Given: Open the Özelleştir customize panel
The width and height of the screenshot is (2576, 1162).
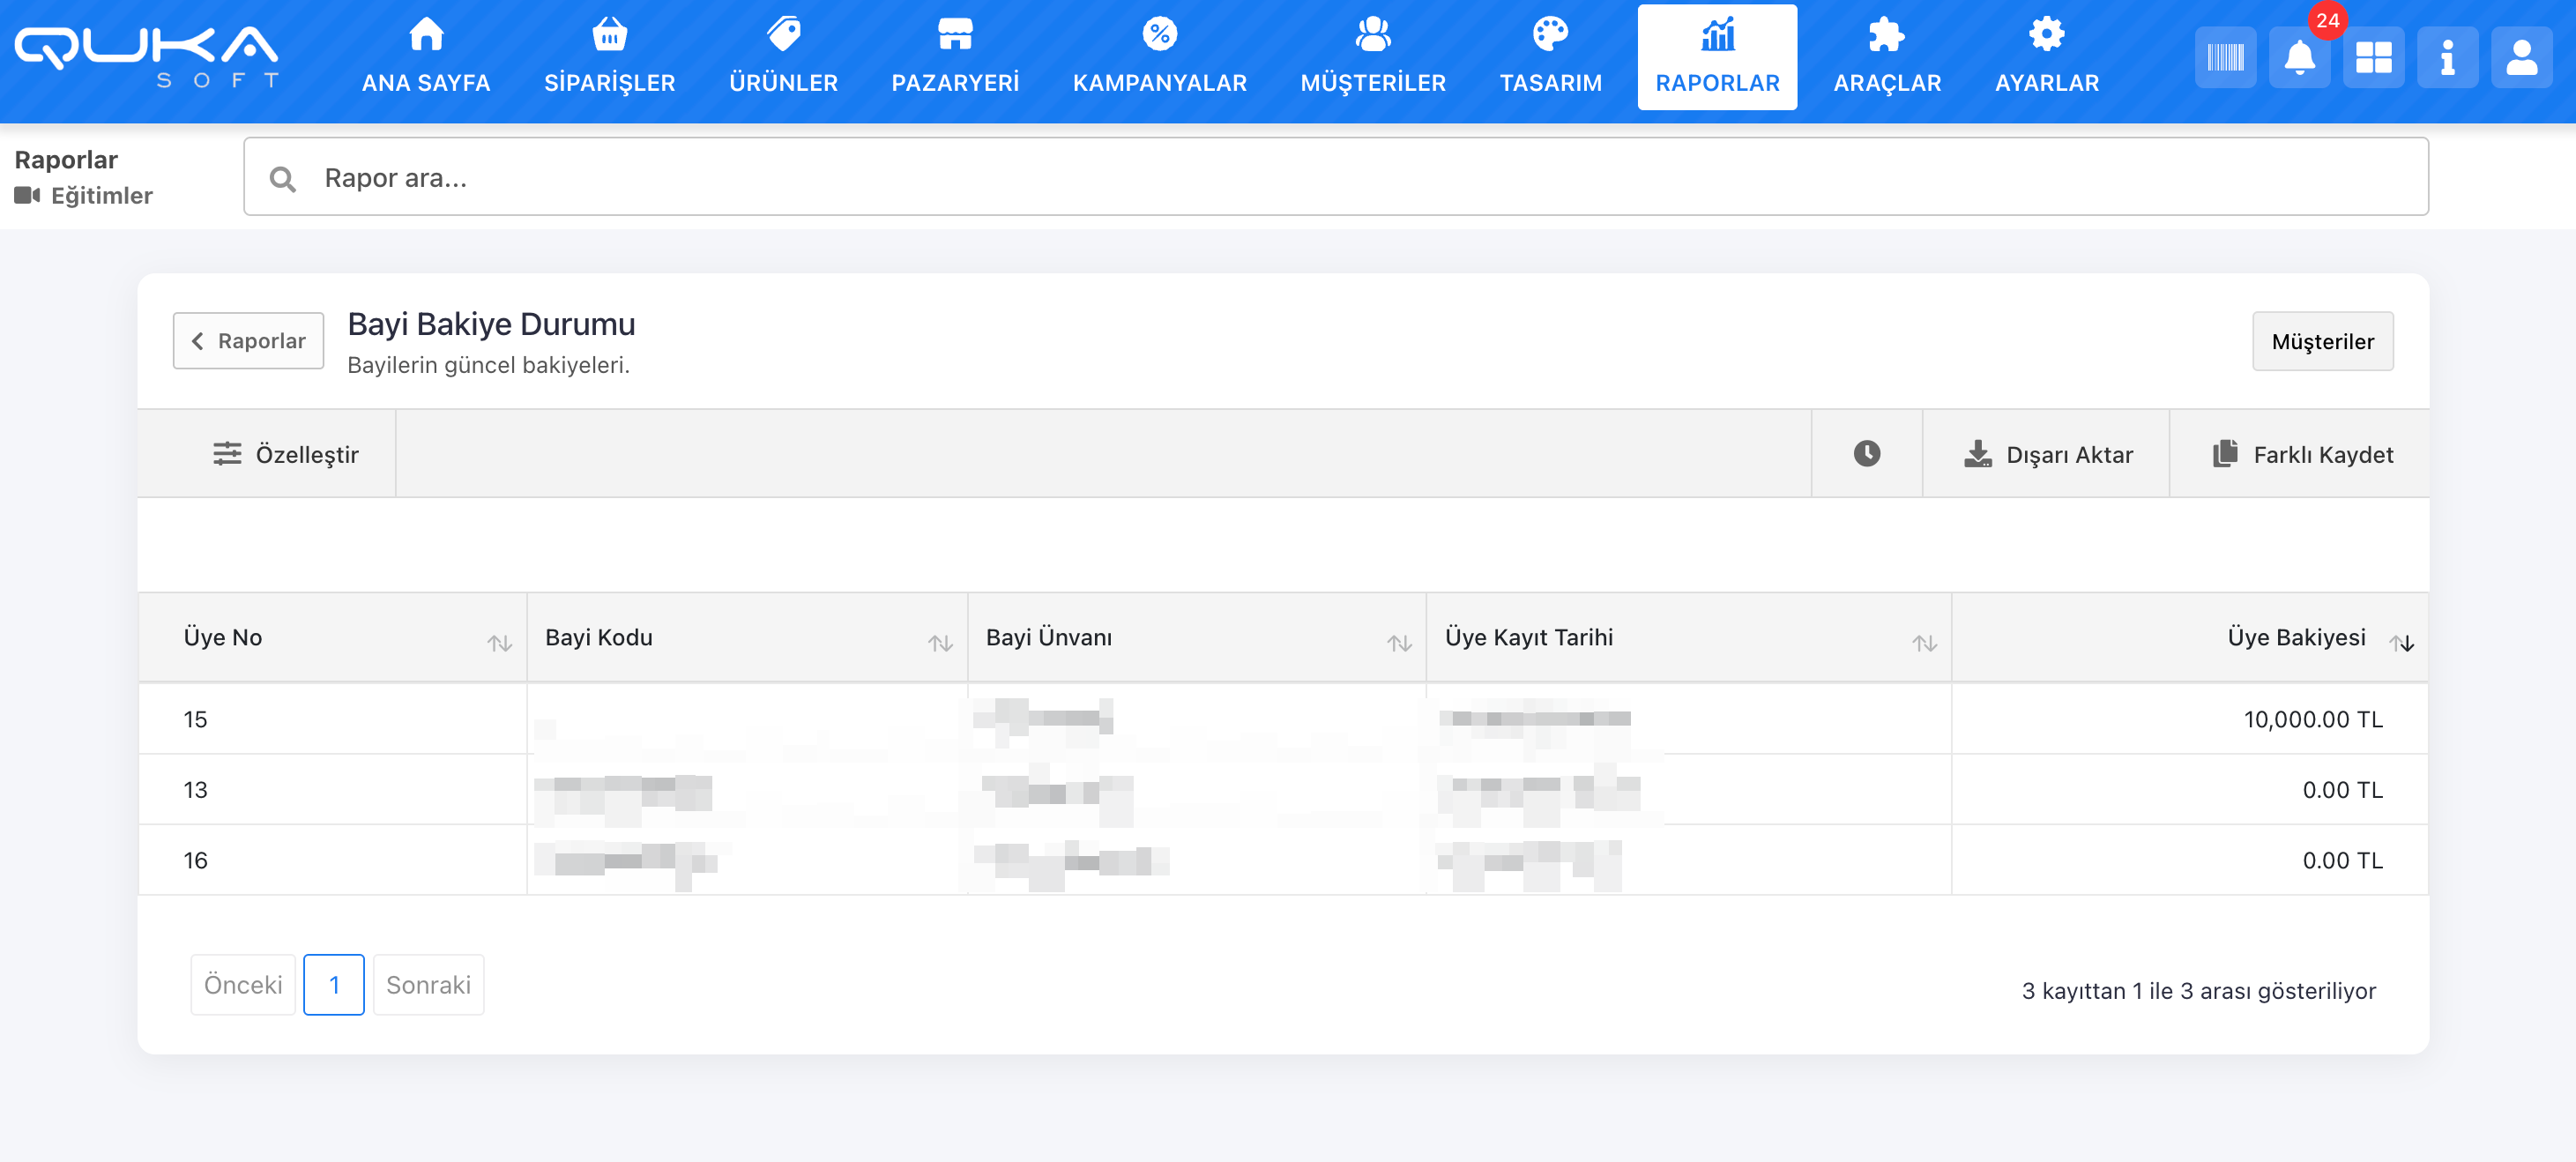Looking at the screenshot, I should (286, 455).
